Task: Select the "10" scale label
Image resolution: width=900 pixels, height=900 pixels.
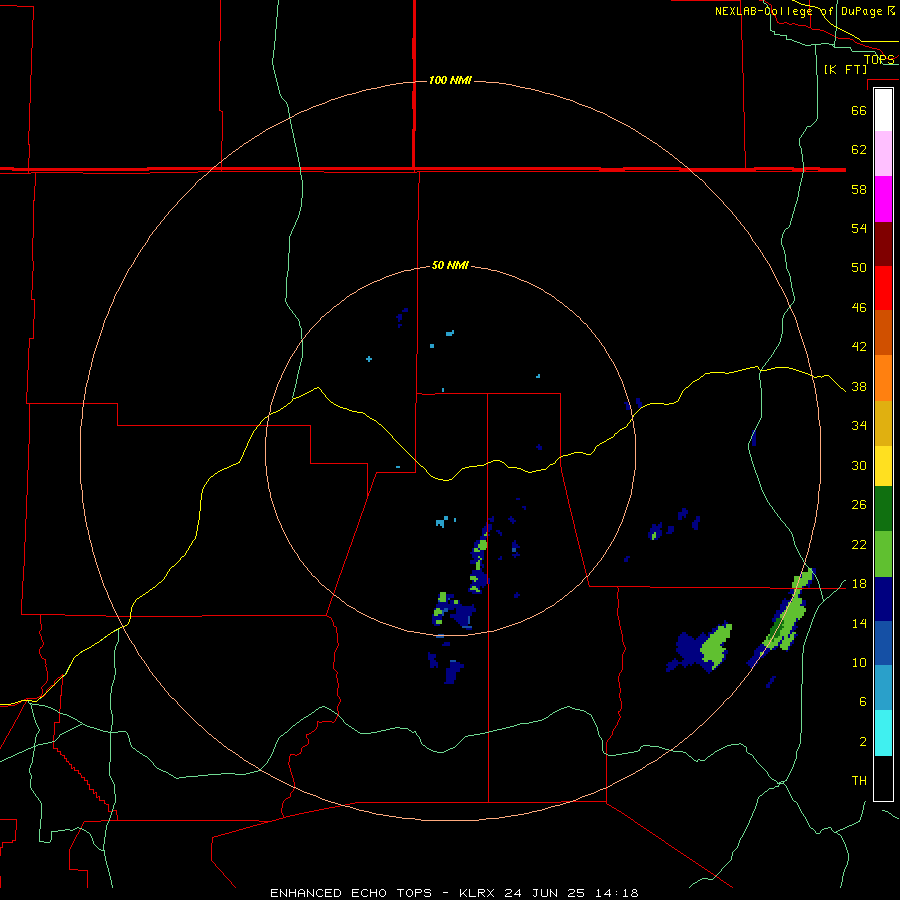Action: (x=859, y=662)
